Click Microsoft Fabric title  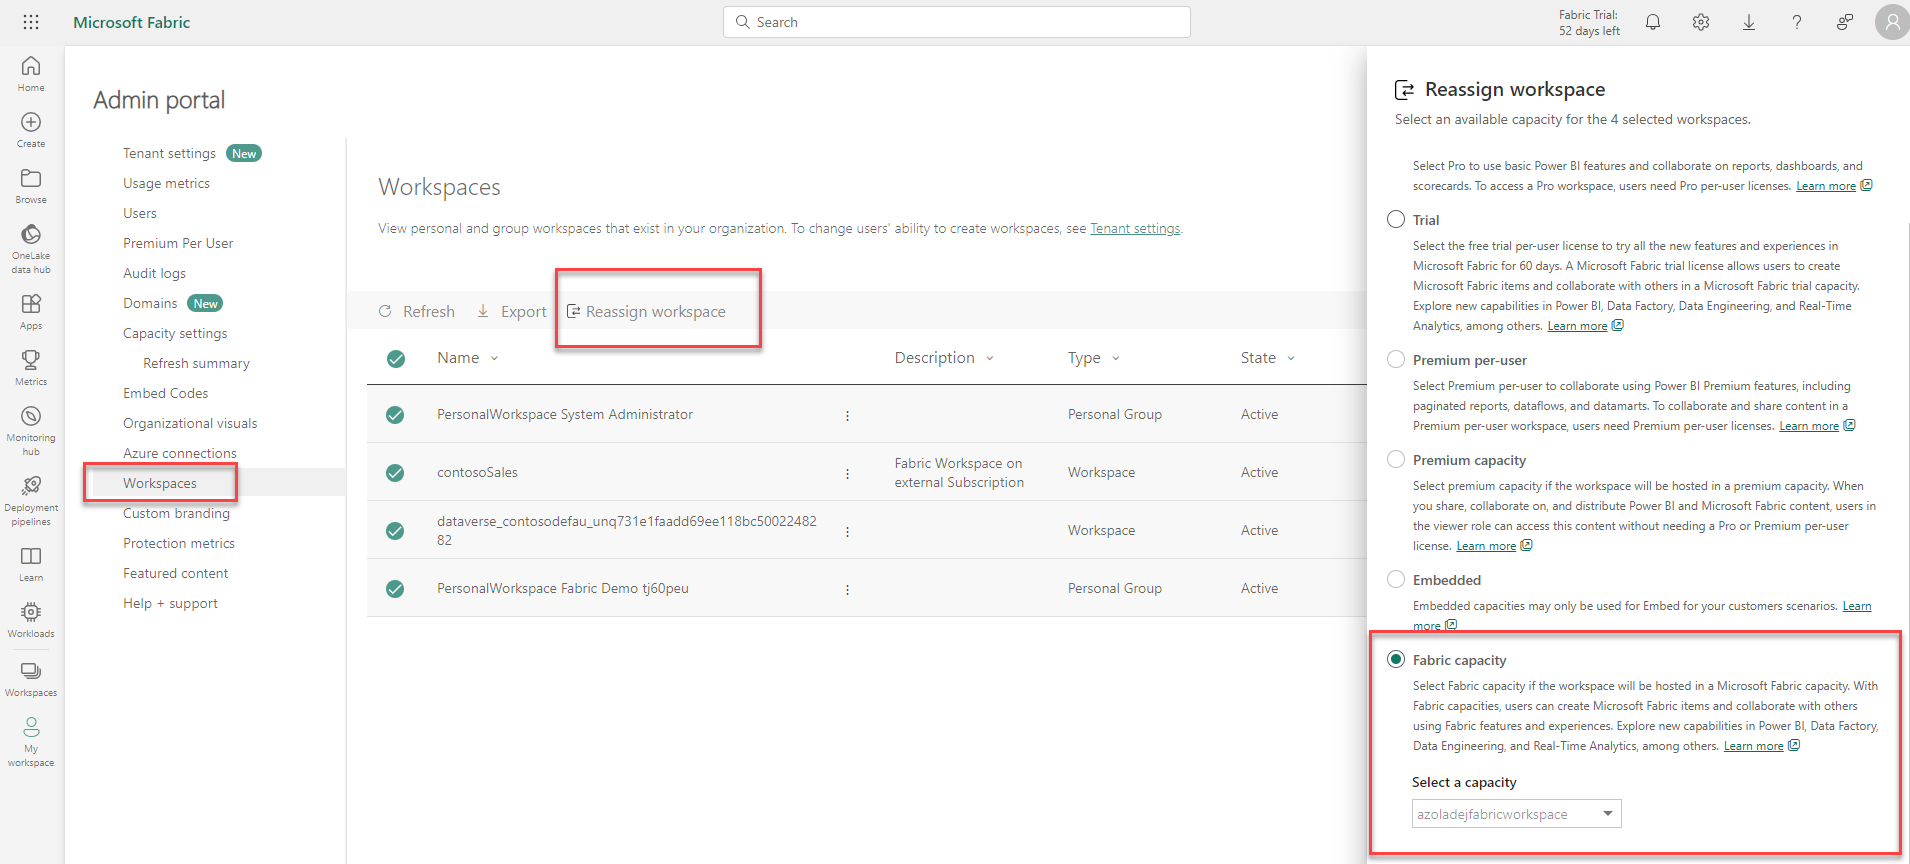coord(131,22)
